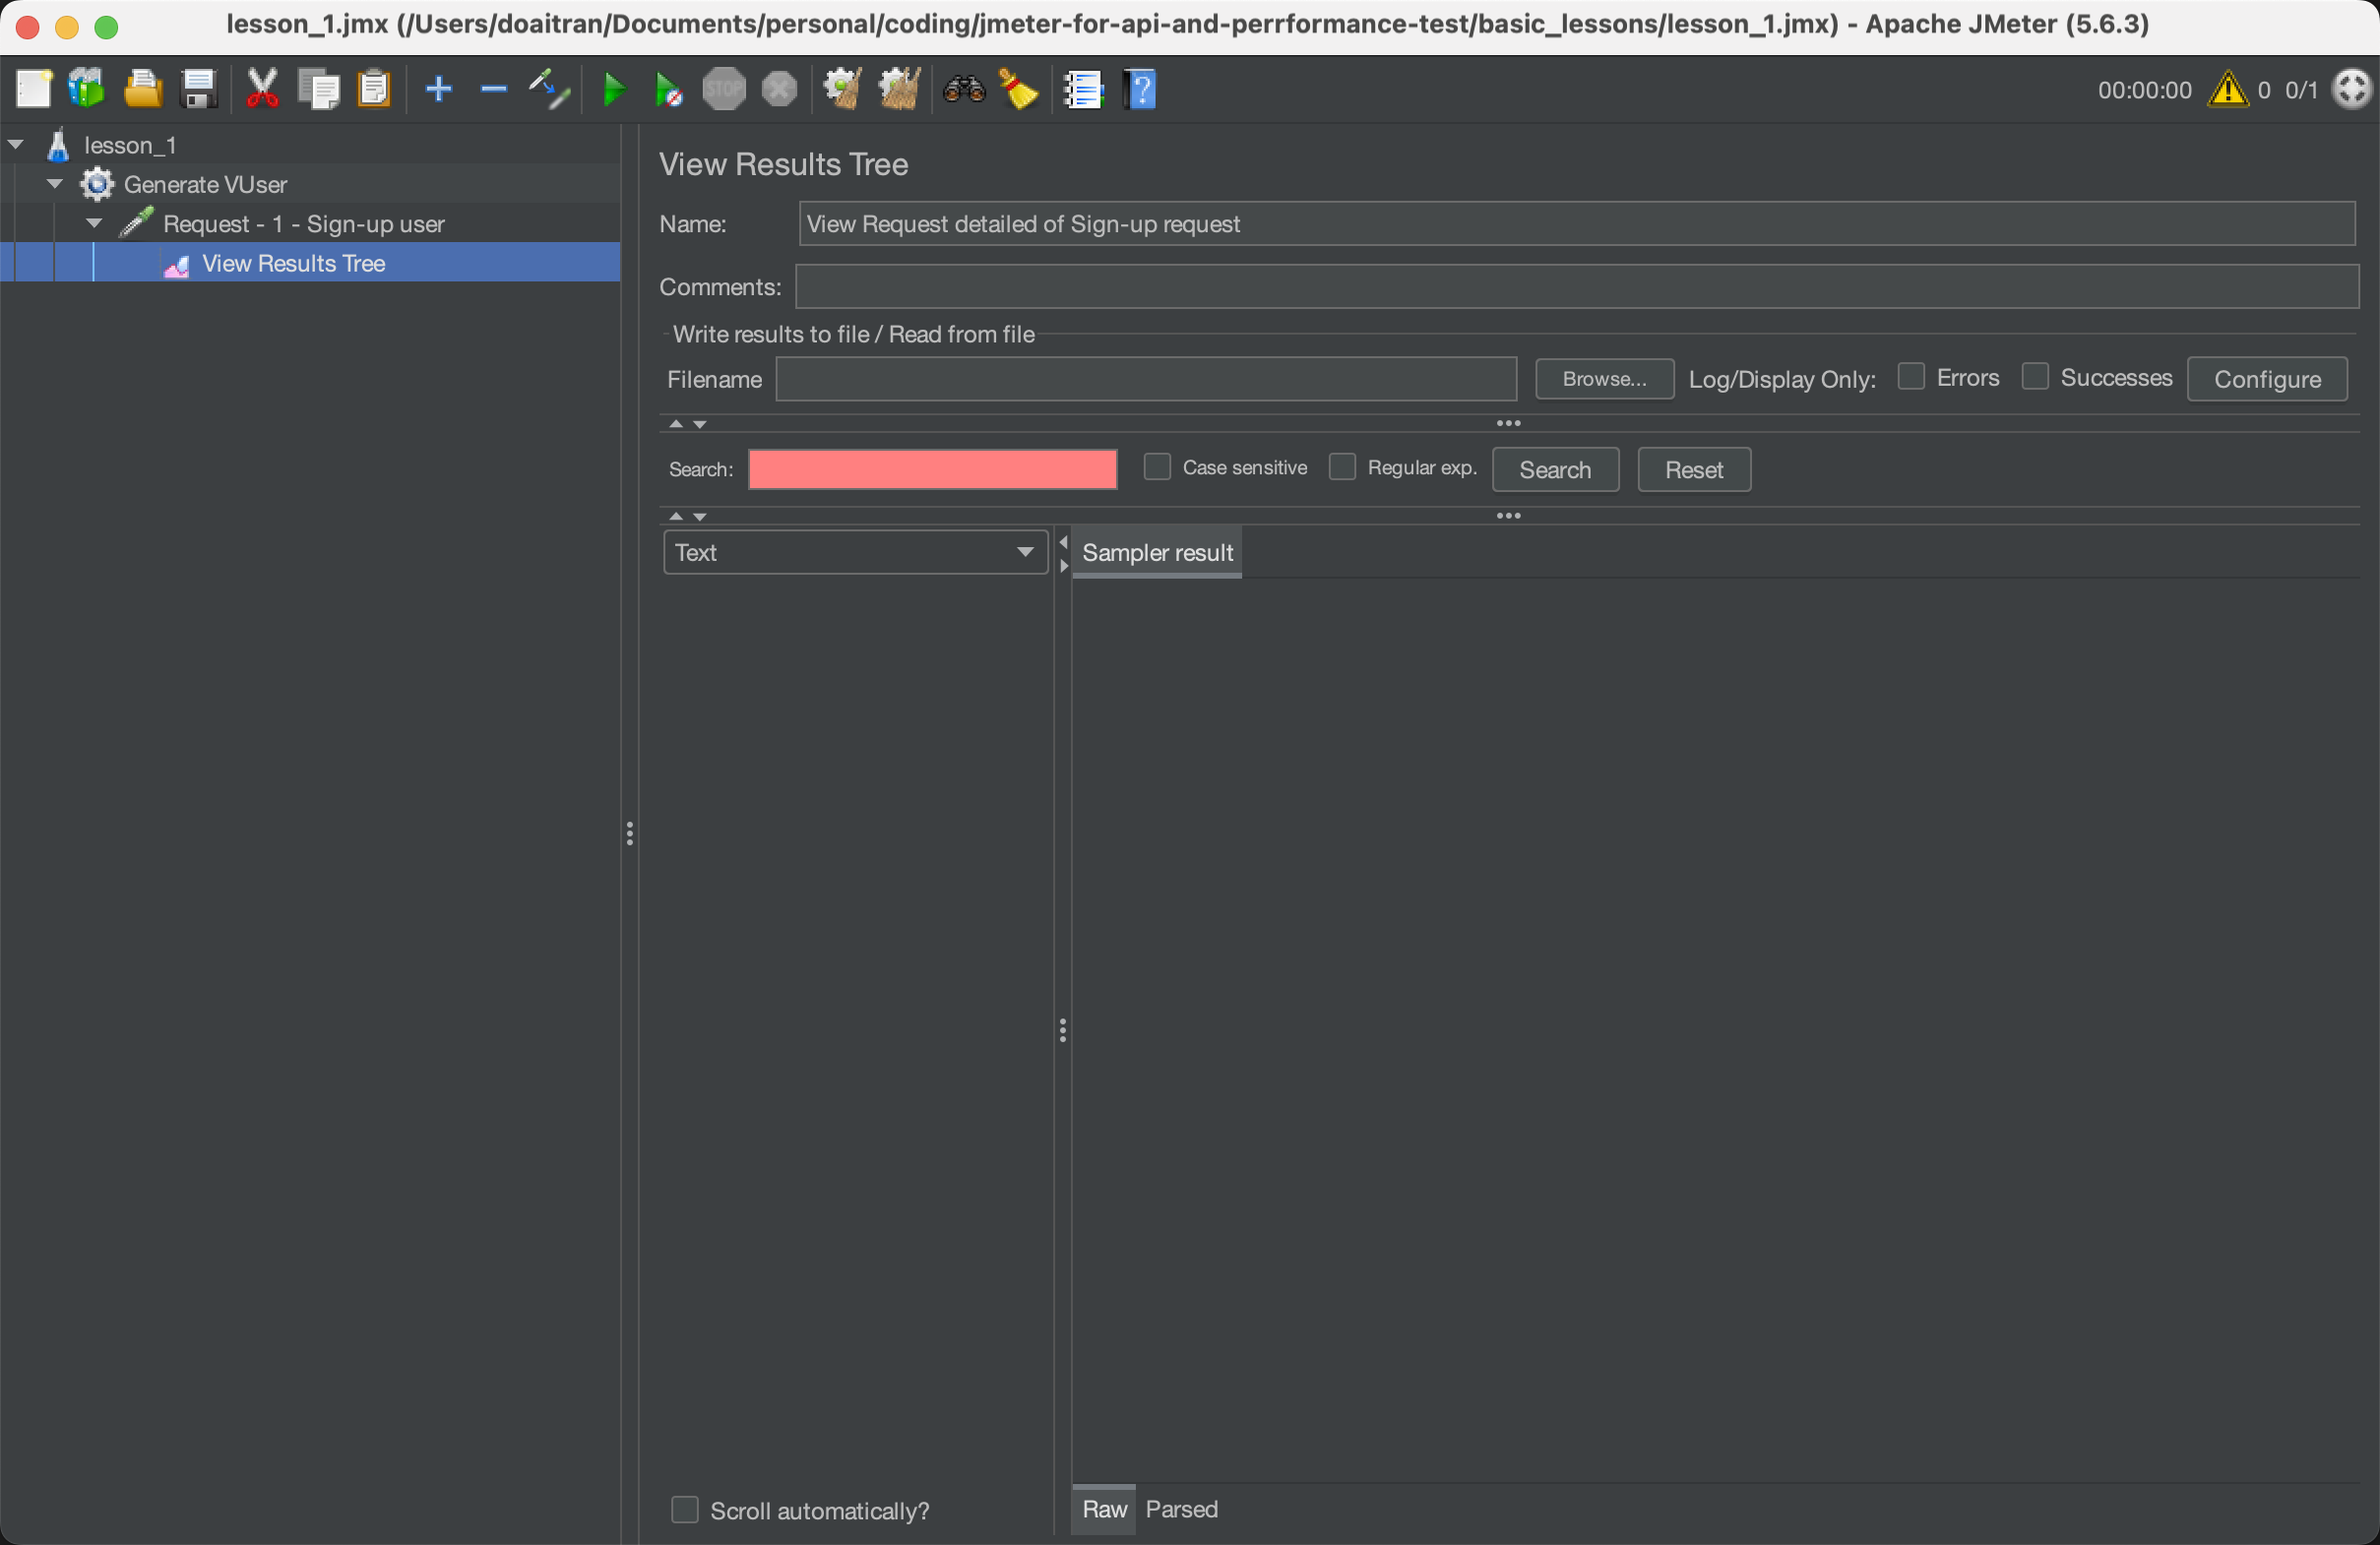Switch to the Sampler result tab
Screen dimensions: 2380x1545
pyautogui.click(x=1157, y=552)
